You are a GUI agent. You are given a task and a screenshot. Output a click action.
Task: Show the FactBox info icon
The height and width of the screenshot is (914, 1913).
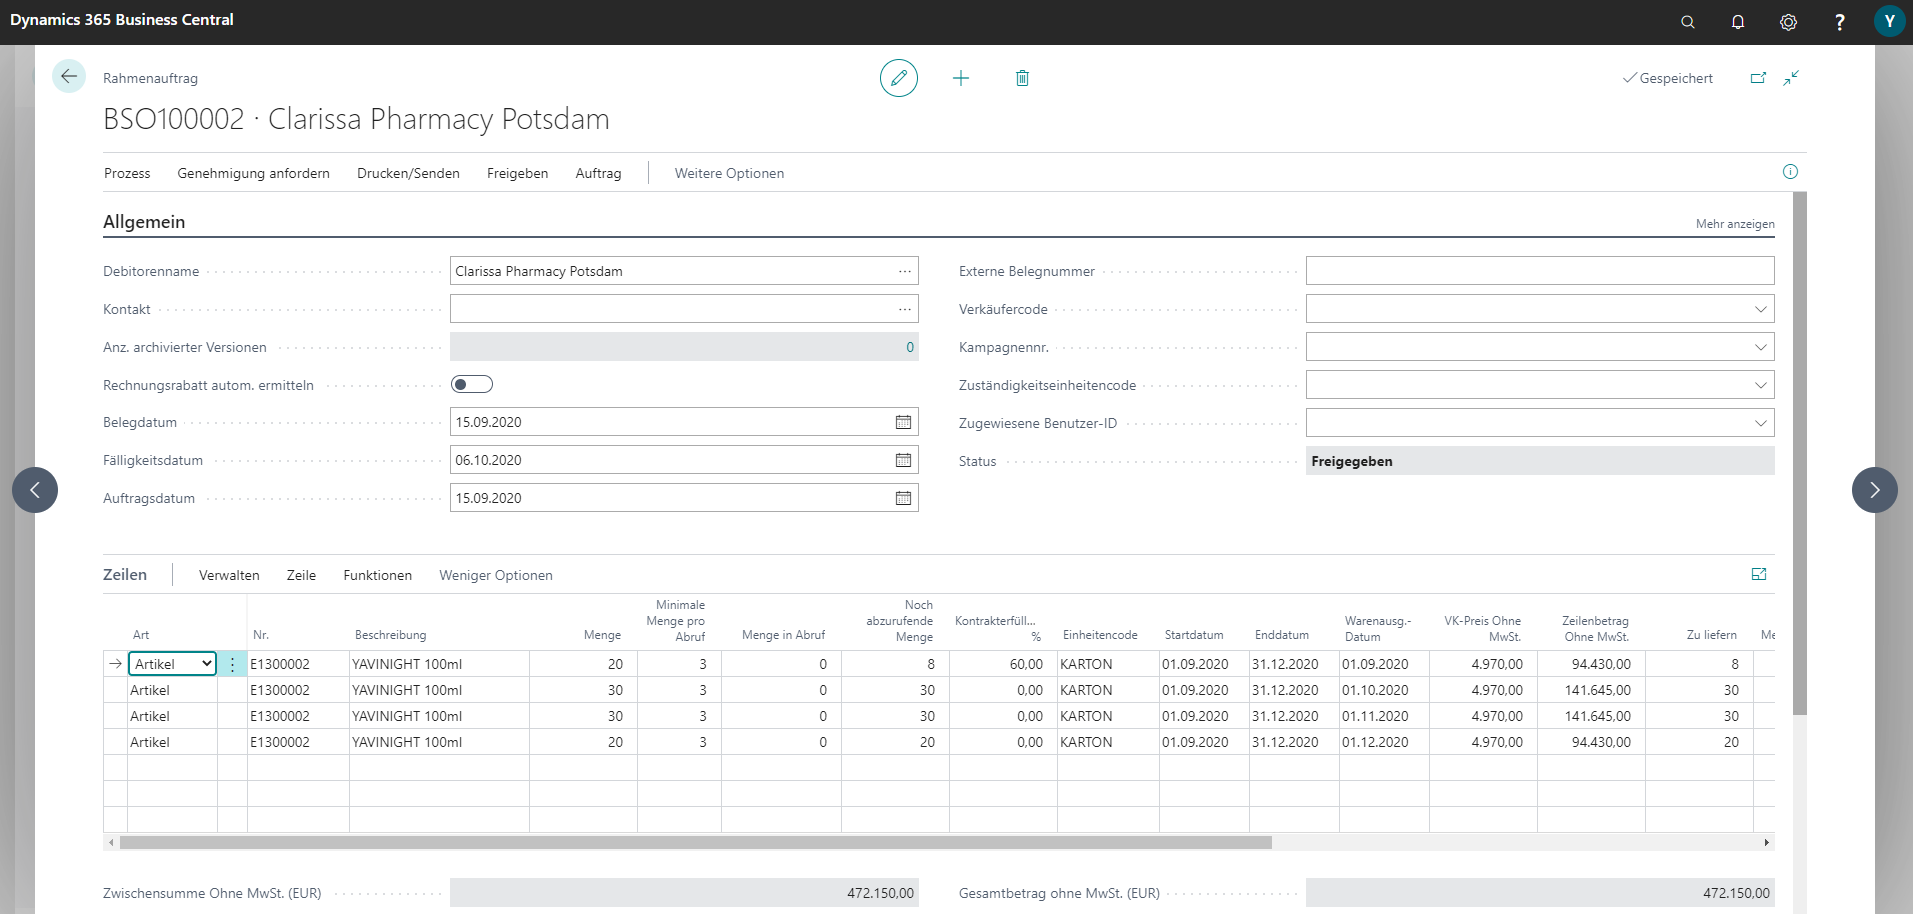(x=1790, y=172)
